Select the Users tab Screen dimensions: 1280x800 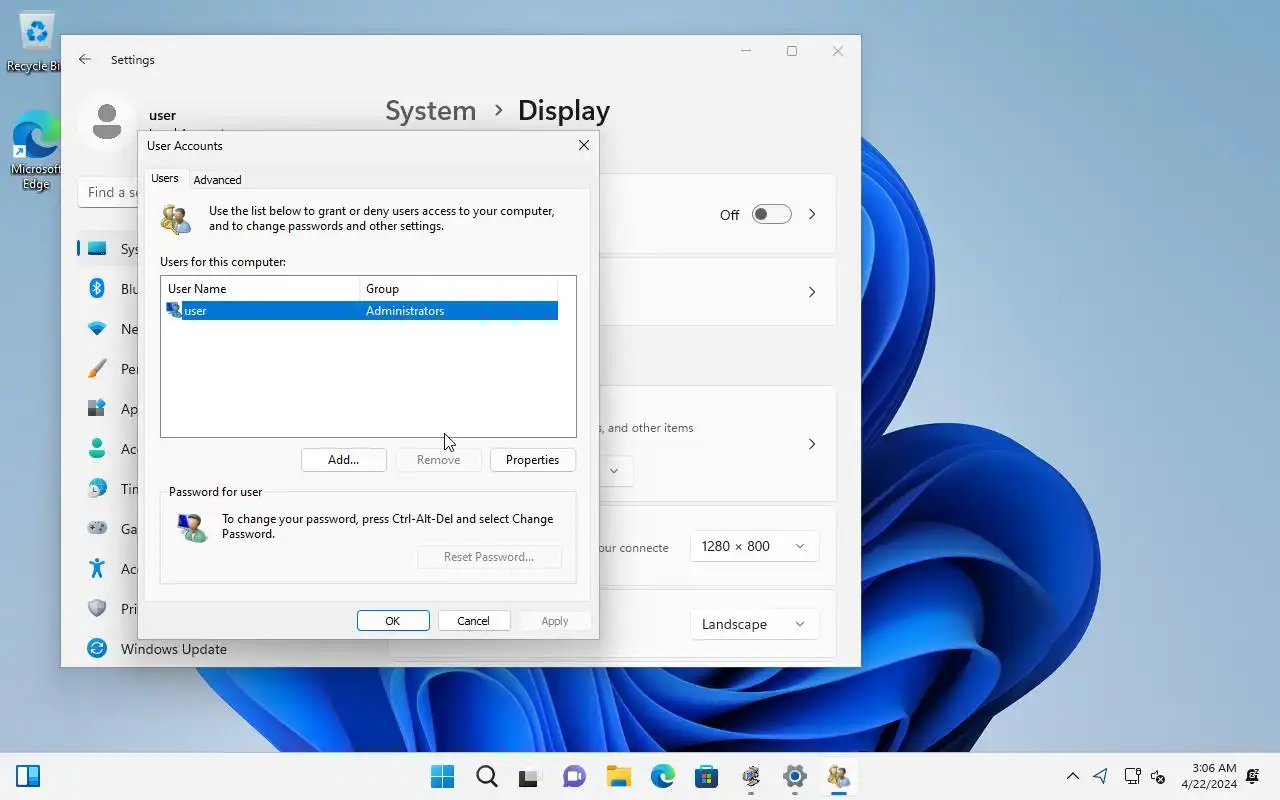pyautogui.click(x=165, y=178)
